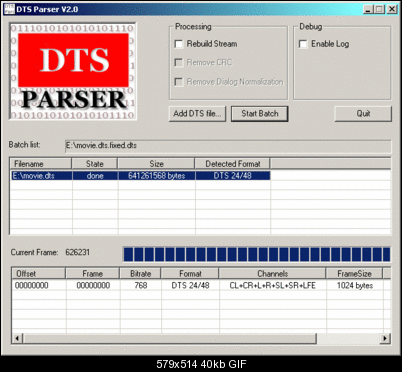The height and width of the screenshot is (372, 402).
Task: Click the DTS 24/48 detected format cell
Action: pos(233,176)
